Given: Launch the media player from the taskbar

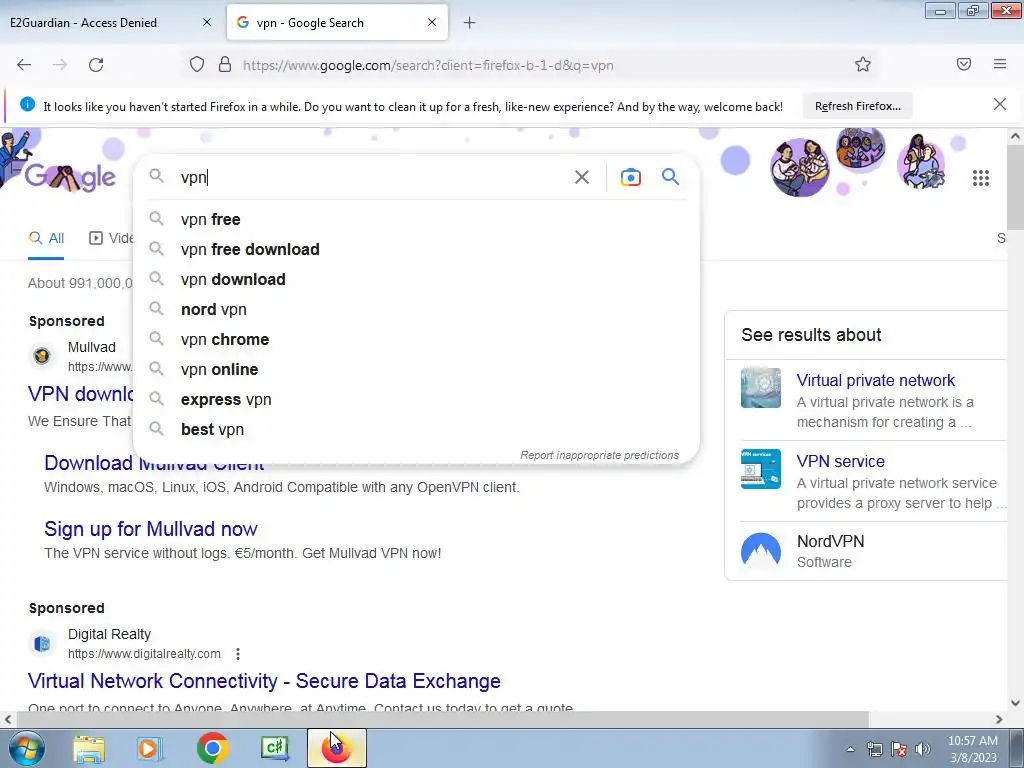Looking at the screenshot, I should (x=150, y=748).
